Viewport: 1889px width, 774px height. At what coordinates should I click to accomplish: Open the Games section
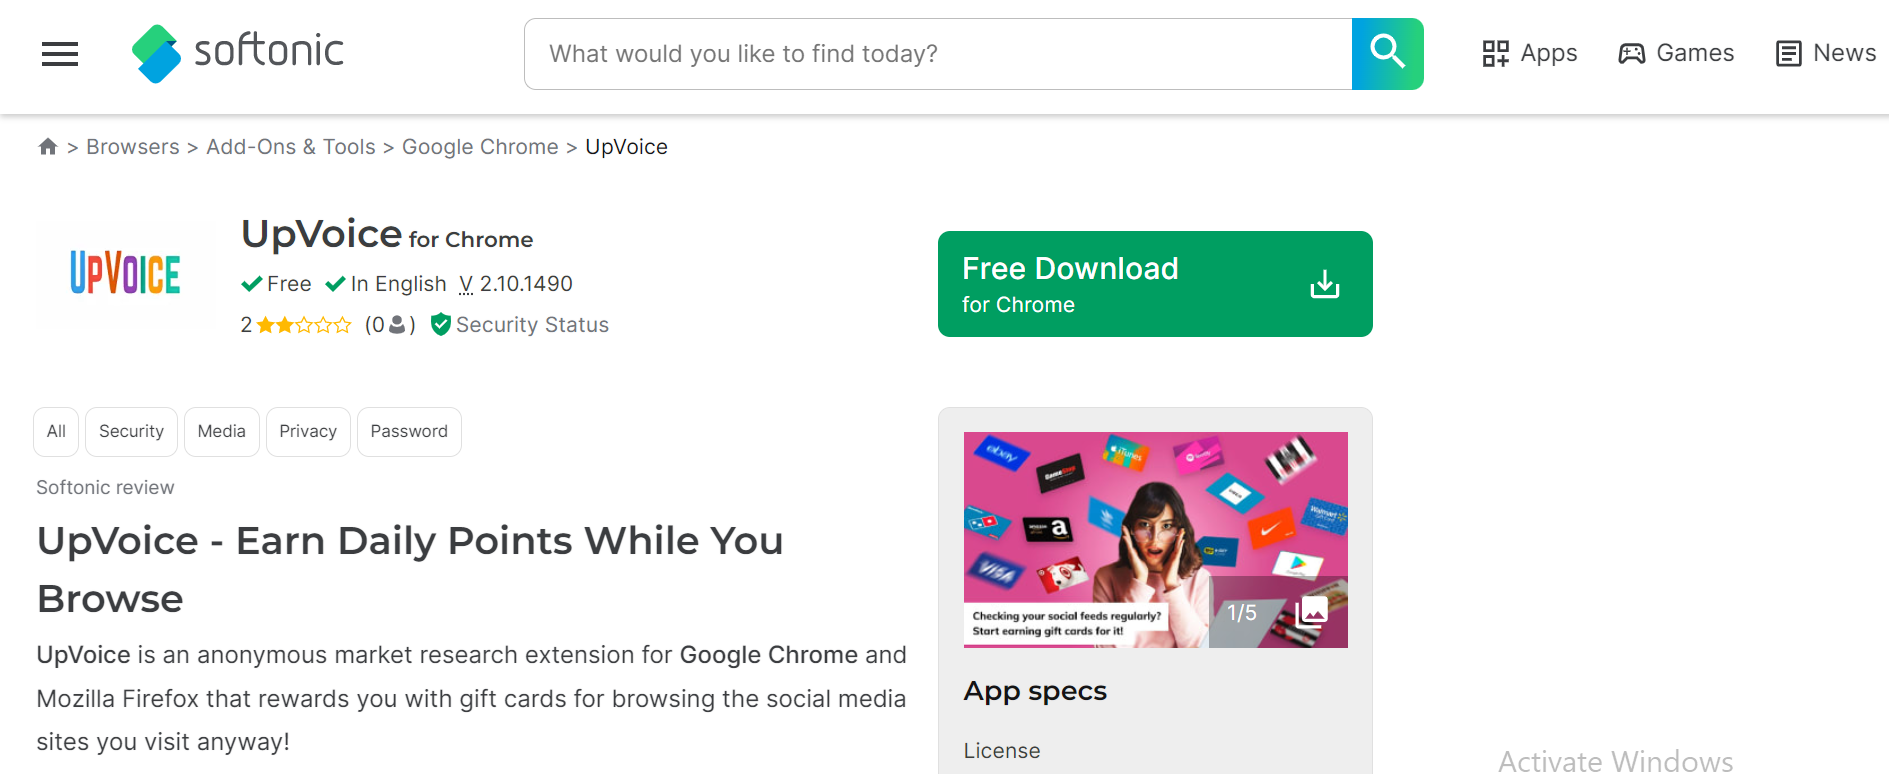tap(1676, 53)
